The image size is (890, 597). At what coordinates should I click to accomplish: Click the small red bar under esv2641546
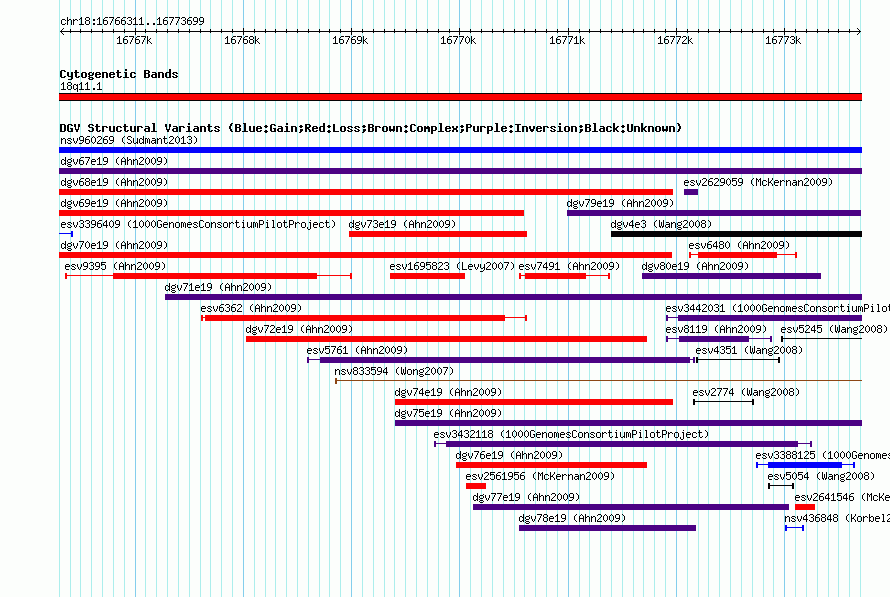coord(805,507)
